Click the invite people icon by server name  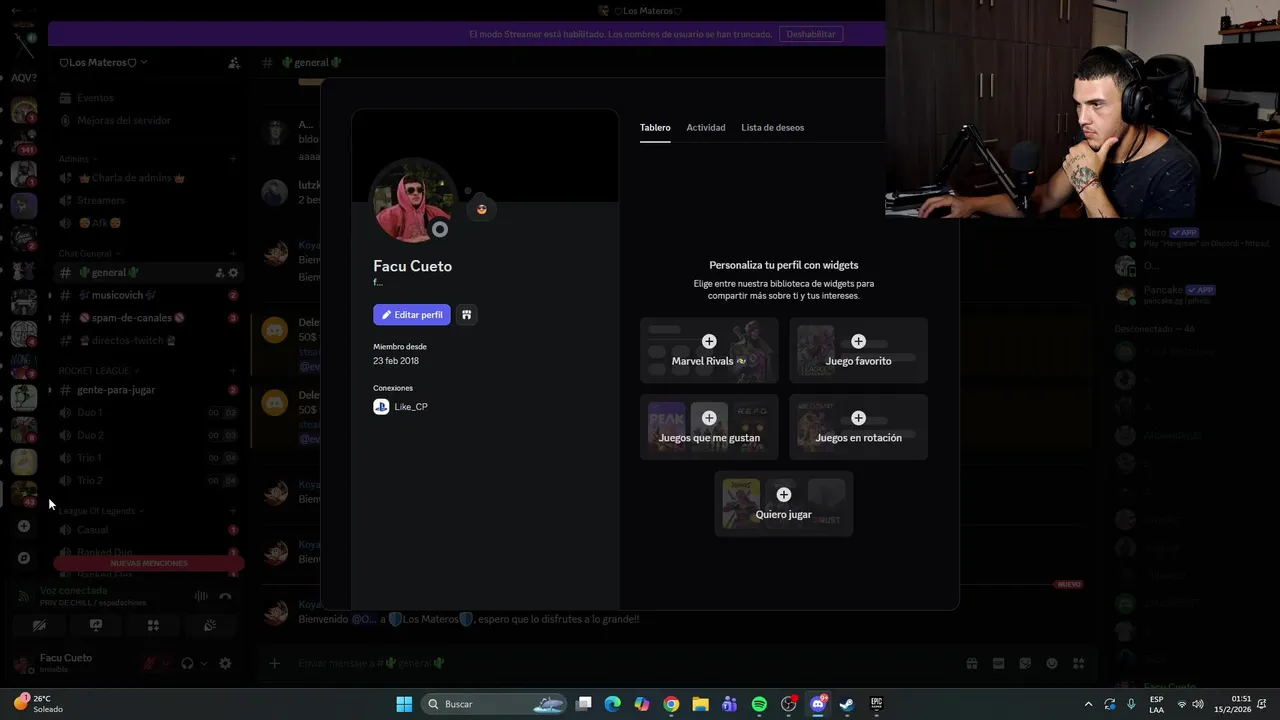234,63
